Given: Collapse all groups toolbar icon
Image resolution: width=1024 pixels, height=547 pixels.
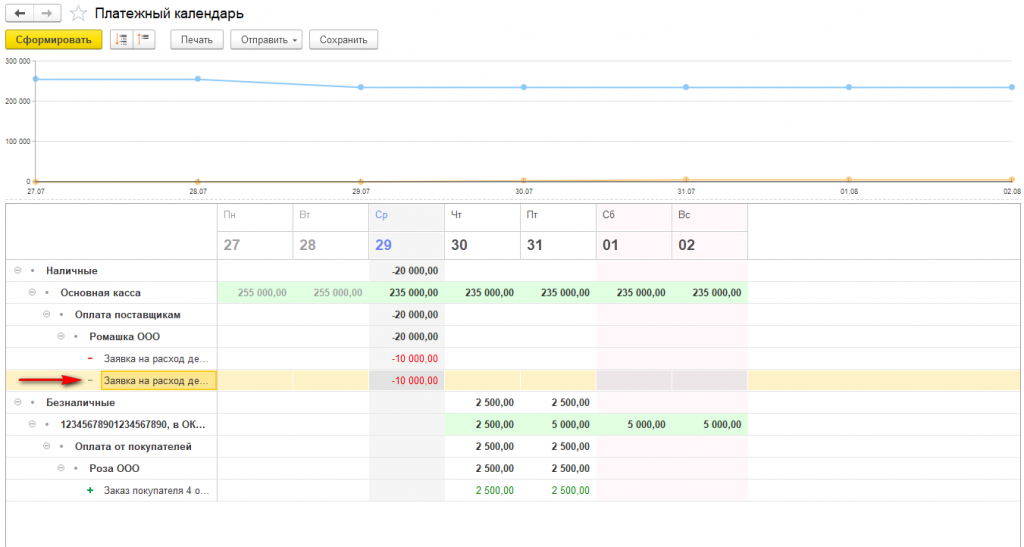Looking at the screenshot, I should coord(144,40).
